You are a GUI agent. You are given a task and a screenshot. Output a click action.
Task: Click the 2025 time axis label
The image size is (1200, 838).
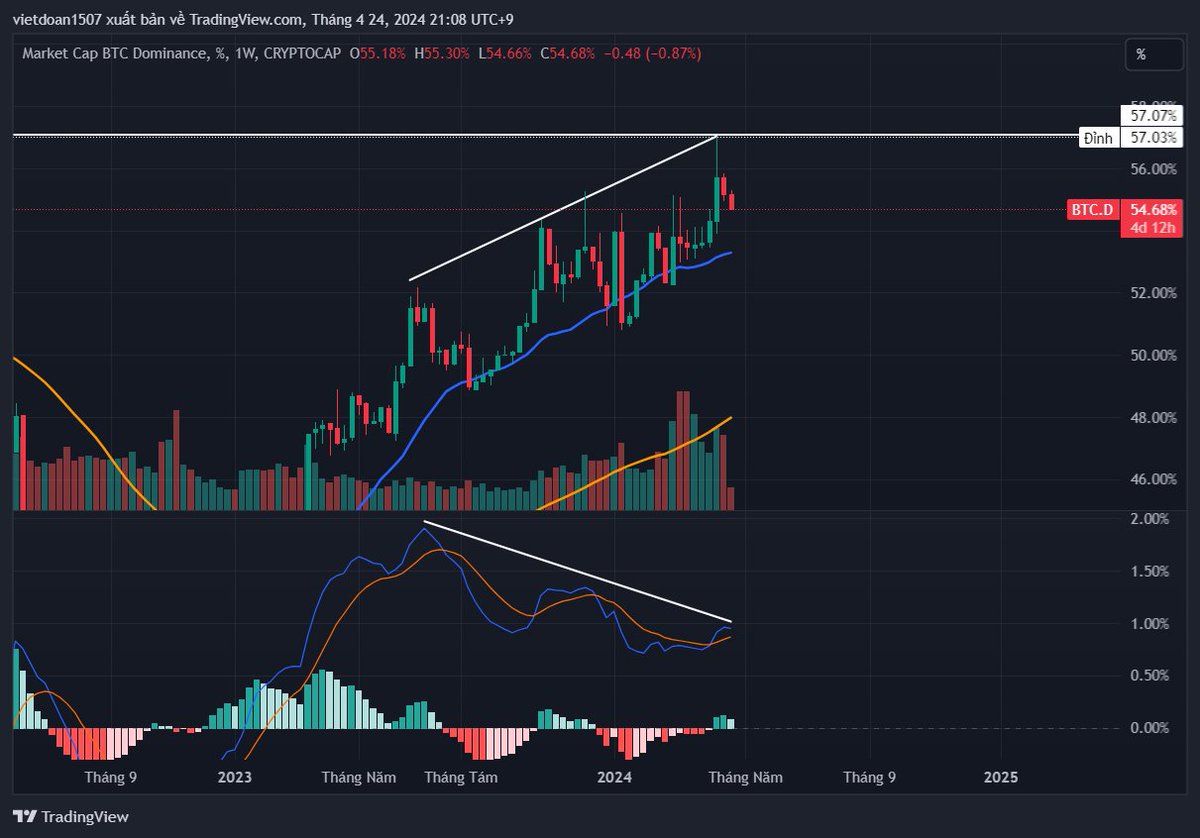pyautogui.click(x=1001, y=777)
